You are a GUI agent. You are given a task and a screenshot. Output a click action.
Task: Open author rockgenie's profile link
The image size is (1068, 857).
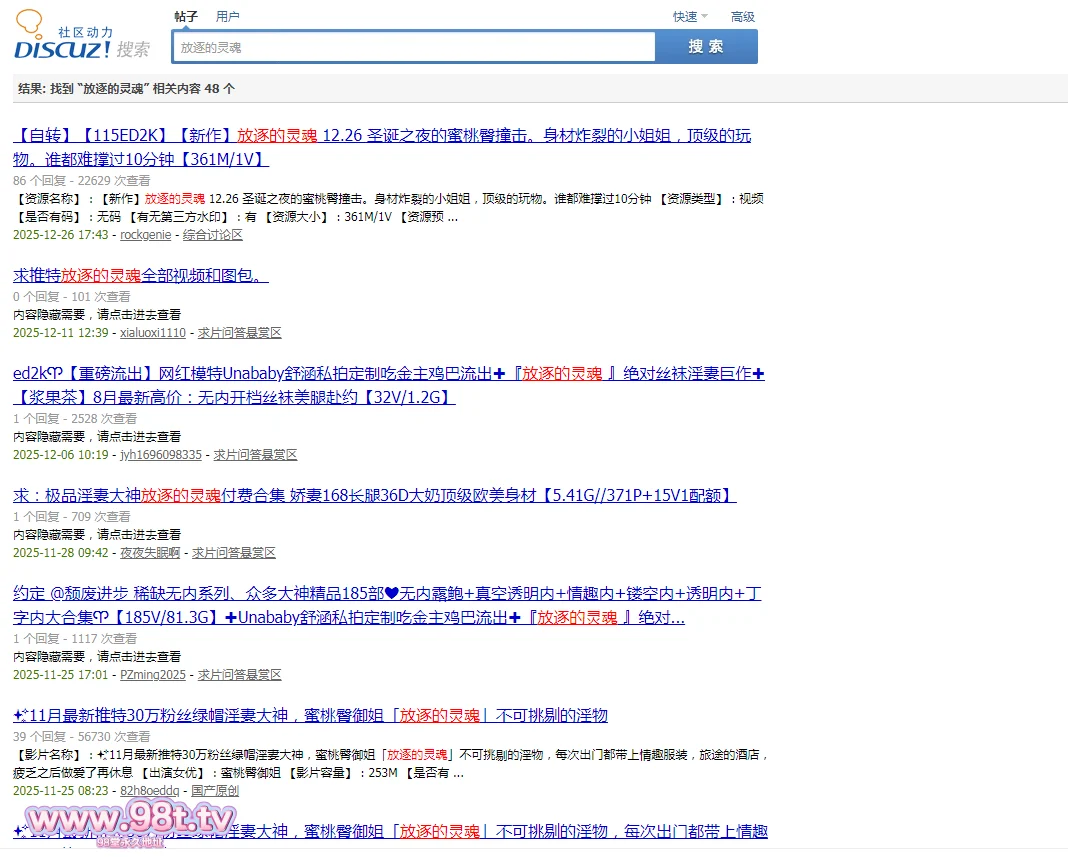pos(145,235)
